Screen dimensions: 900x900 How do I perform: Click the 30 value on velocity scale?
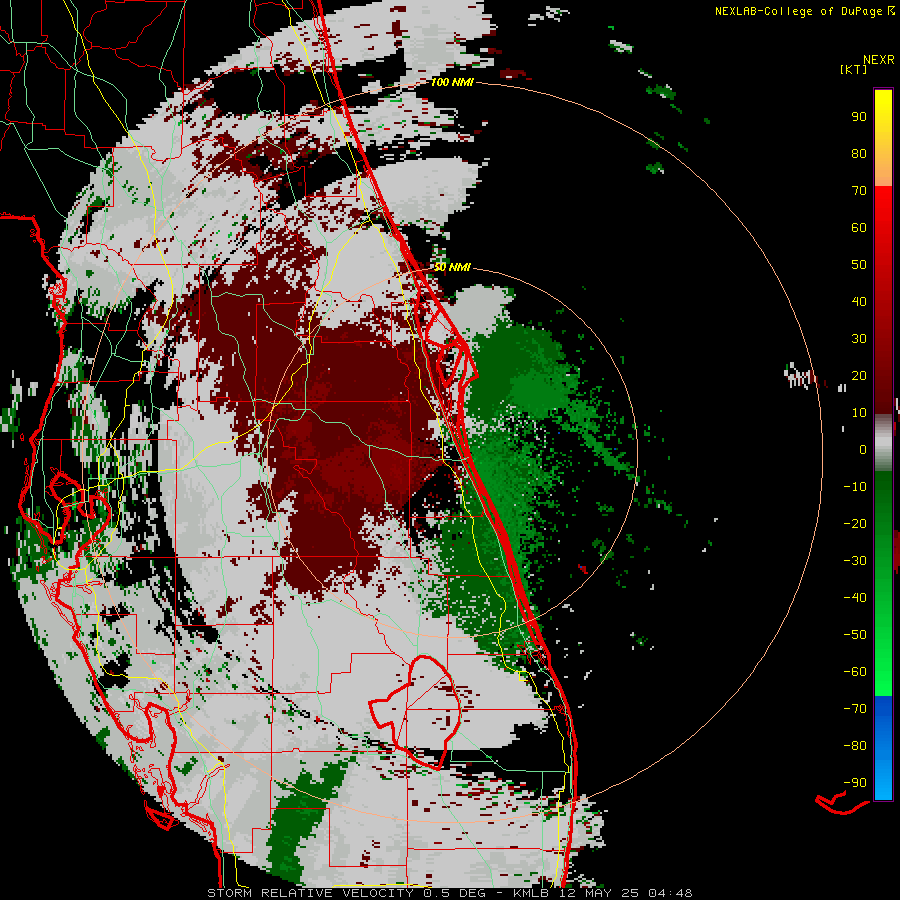pos(859,339)
